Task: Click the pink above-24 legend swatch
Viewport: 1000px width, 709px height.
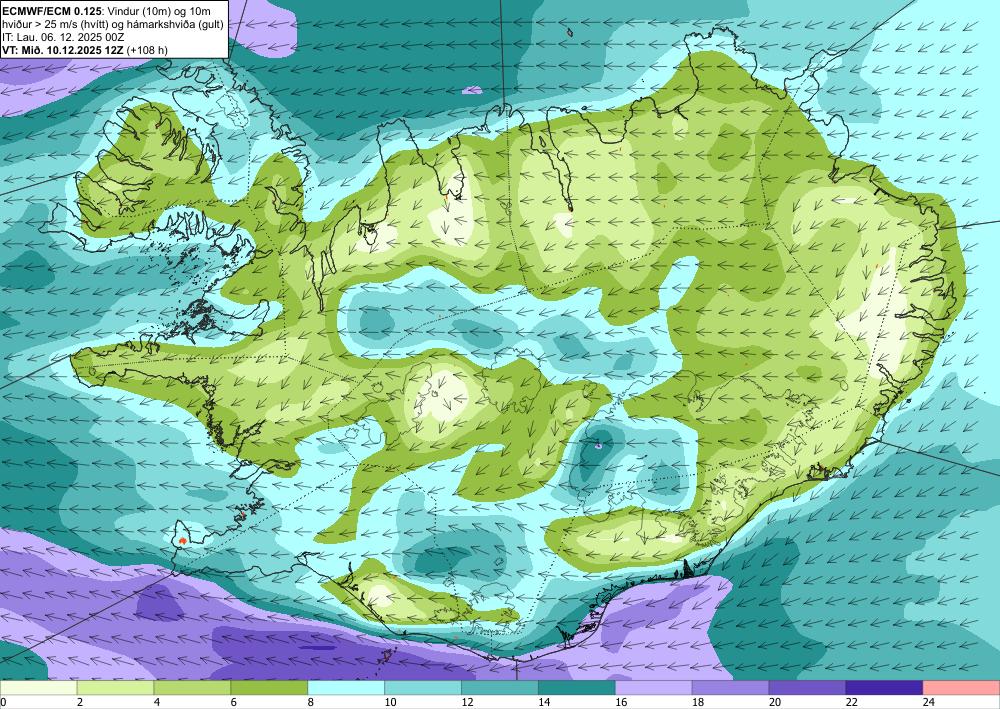Action: 961,688
